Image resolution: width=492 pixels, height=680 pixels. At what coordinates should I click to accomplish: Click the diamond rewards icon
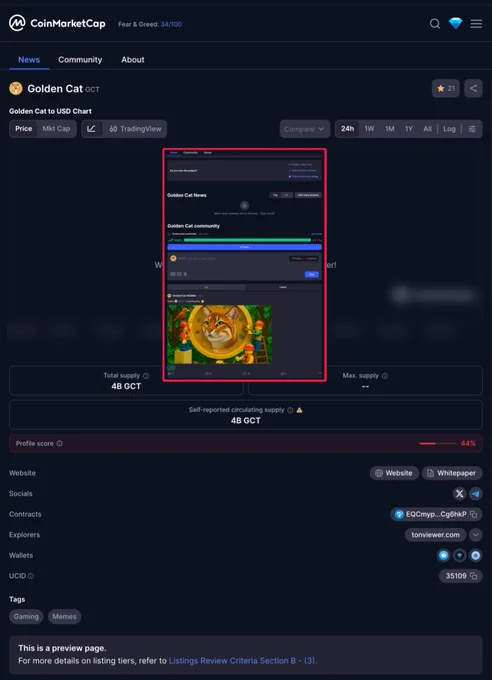pos(456,23)
